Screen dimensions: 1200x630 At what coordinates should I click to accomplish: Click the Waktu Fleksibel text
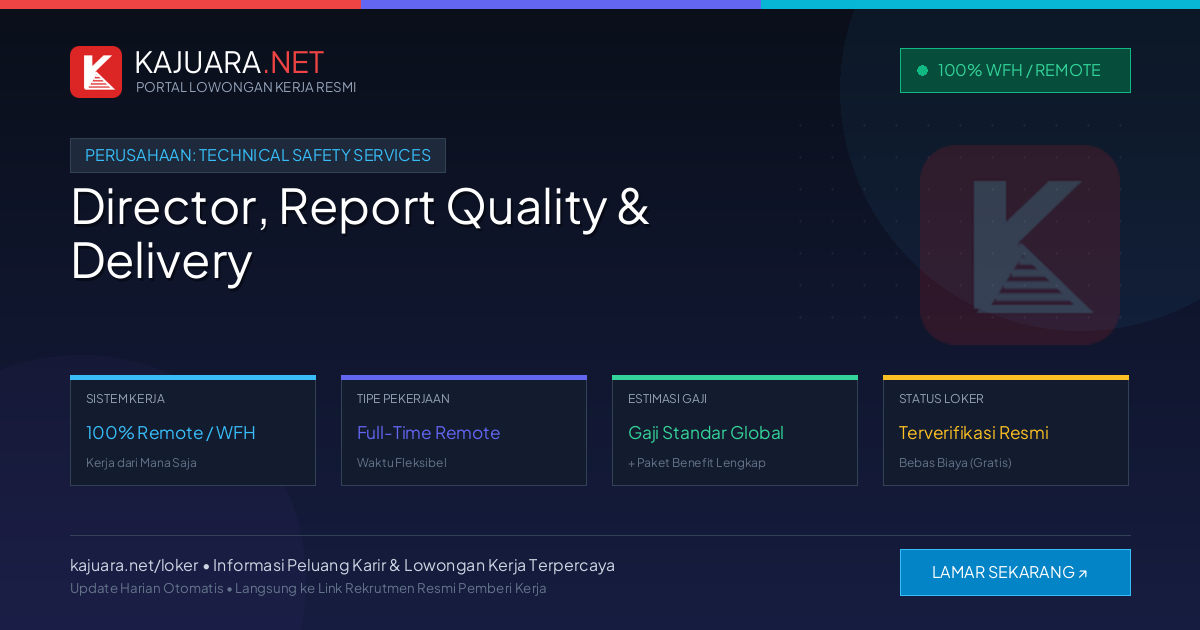(x=402, y=463)
